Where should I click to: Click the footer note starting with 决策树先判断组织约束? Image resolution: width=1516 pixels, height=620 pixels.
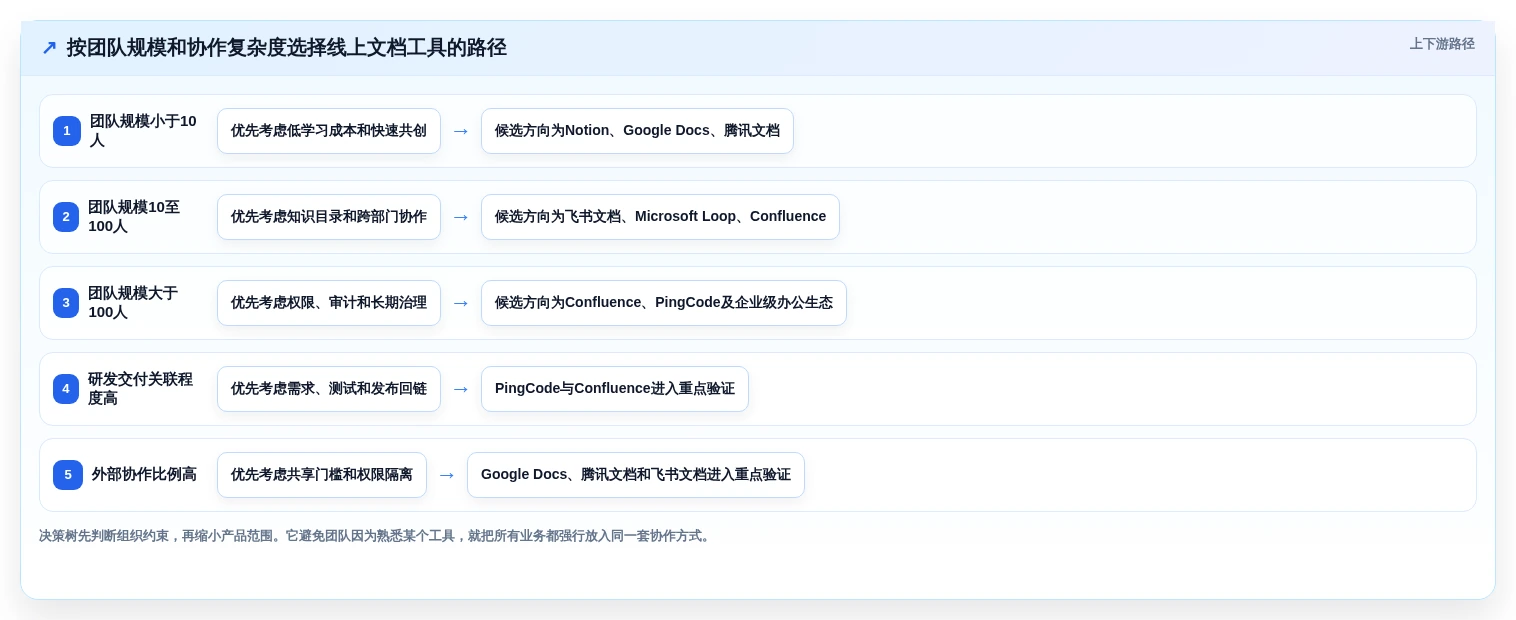tap(376, 536)
